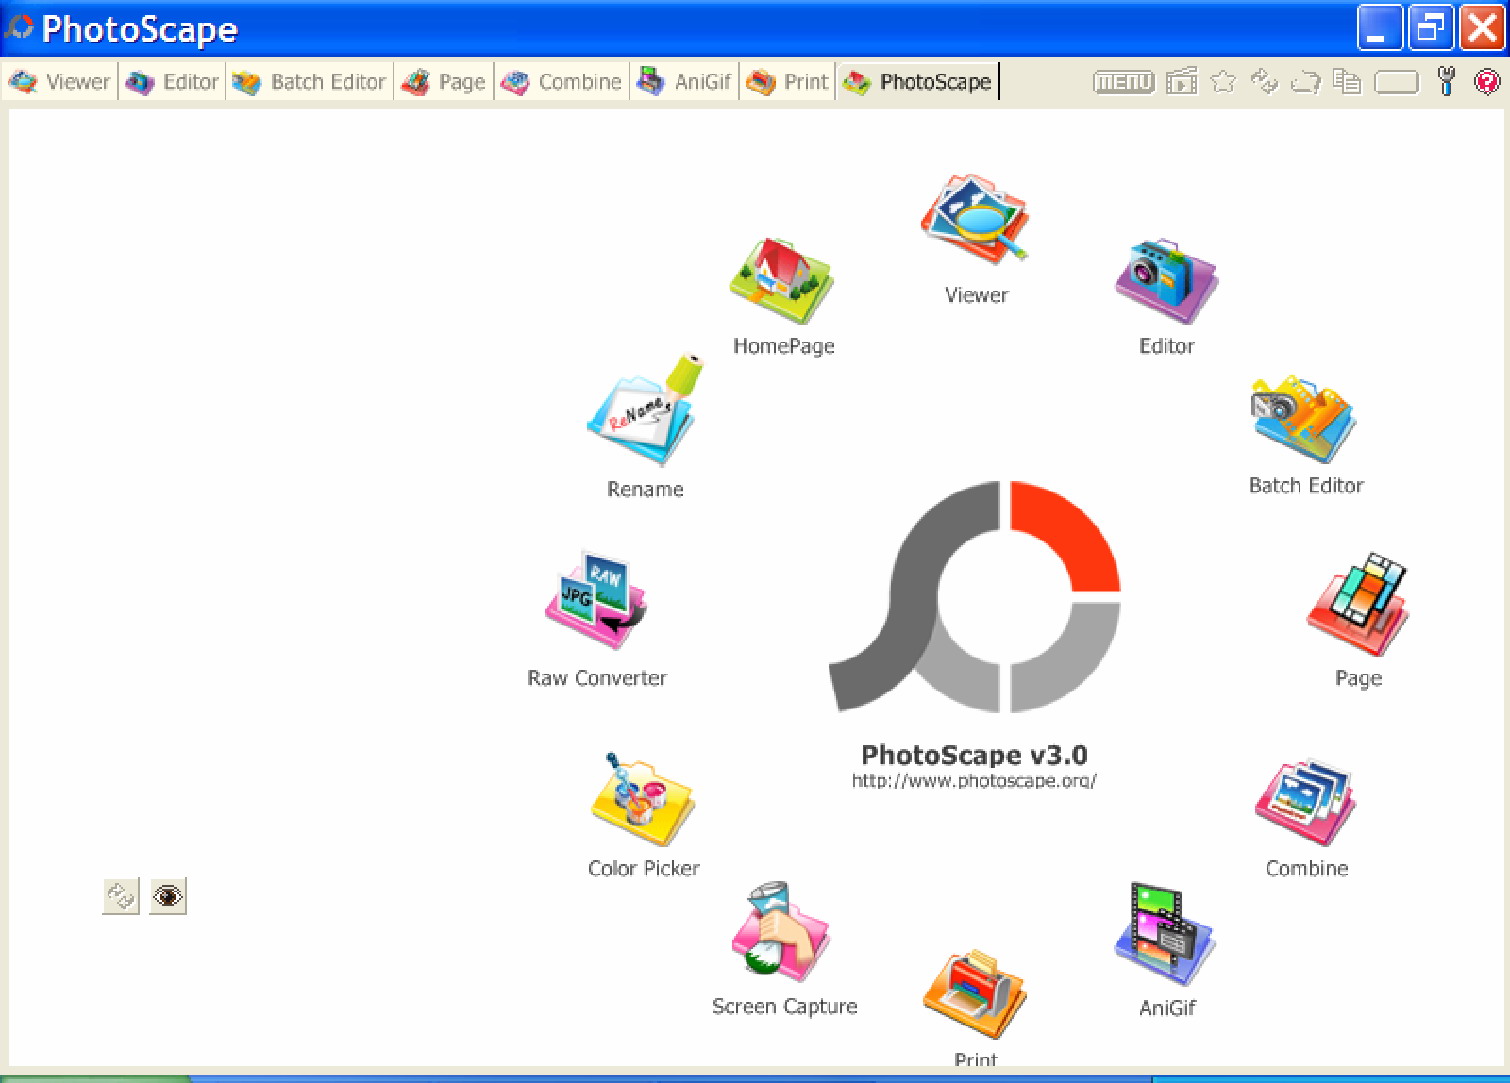Screen dimensions: 1510x1083
Task: Switch to the Combine tab
Action: point(562,82)
